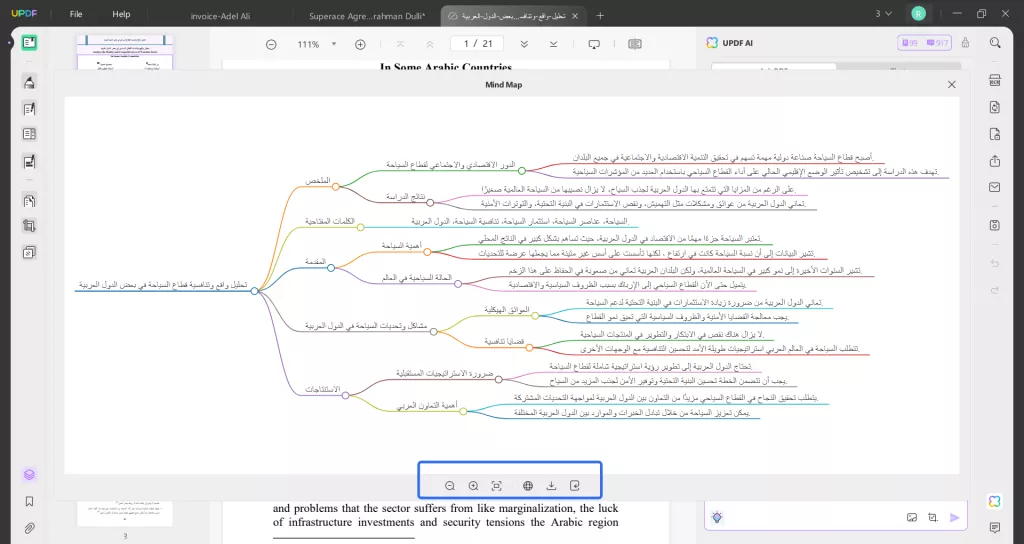Screen dimensions: 1024x544
Task: Click the globe language icon below mind map
Action: click(x=528, y=486)
